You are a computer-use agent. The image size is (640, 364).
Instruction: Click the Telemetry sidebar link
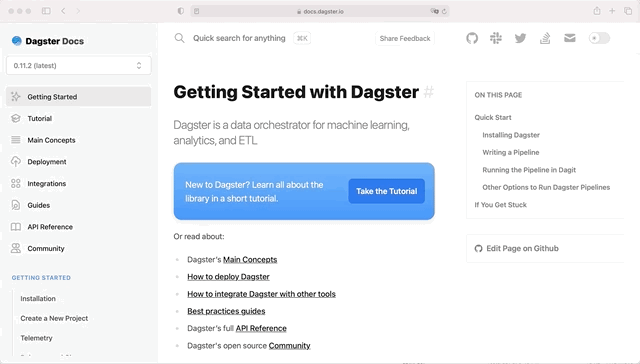coord(36,338)
